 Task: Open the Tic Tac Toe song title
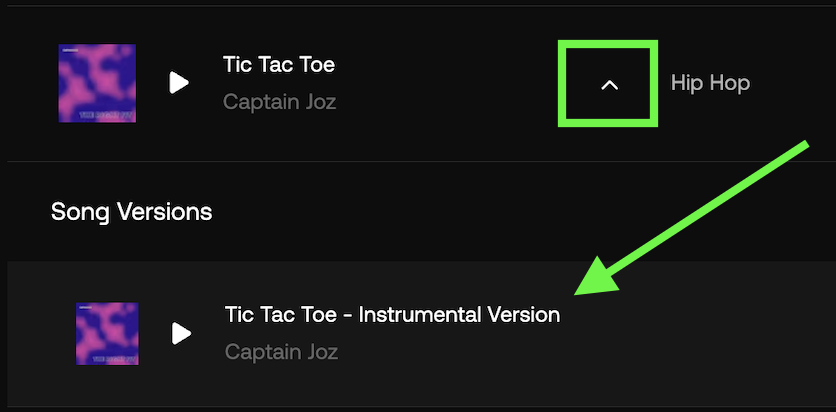279,65
